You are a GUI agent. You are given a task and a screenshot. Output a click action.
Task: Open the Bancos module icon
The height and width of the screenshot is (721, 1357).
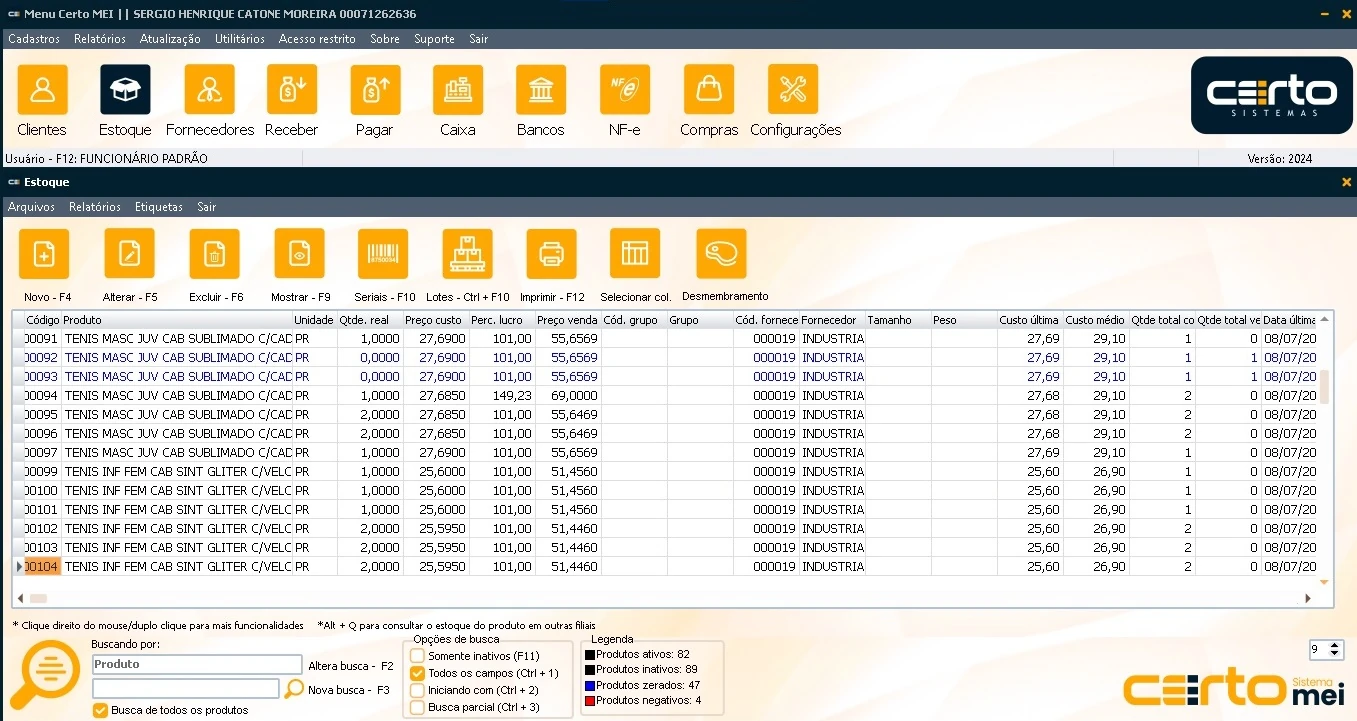point(541,90)
